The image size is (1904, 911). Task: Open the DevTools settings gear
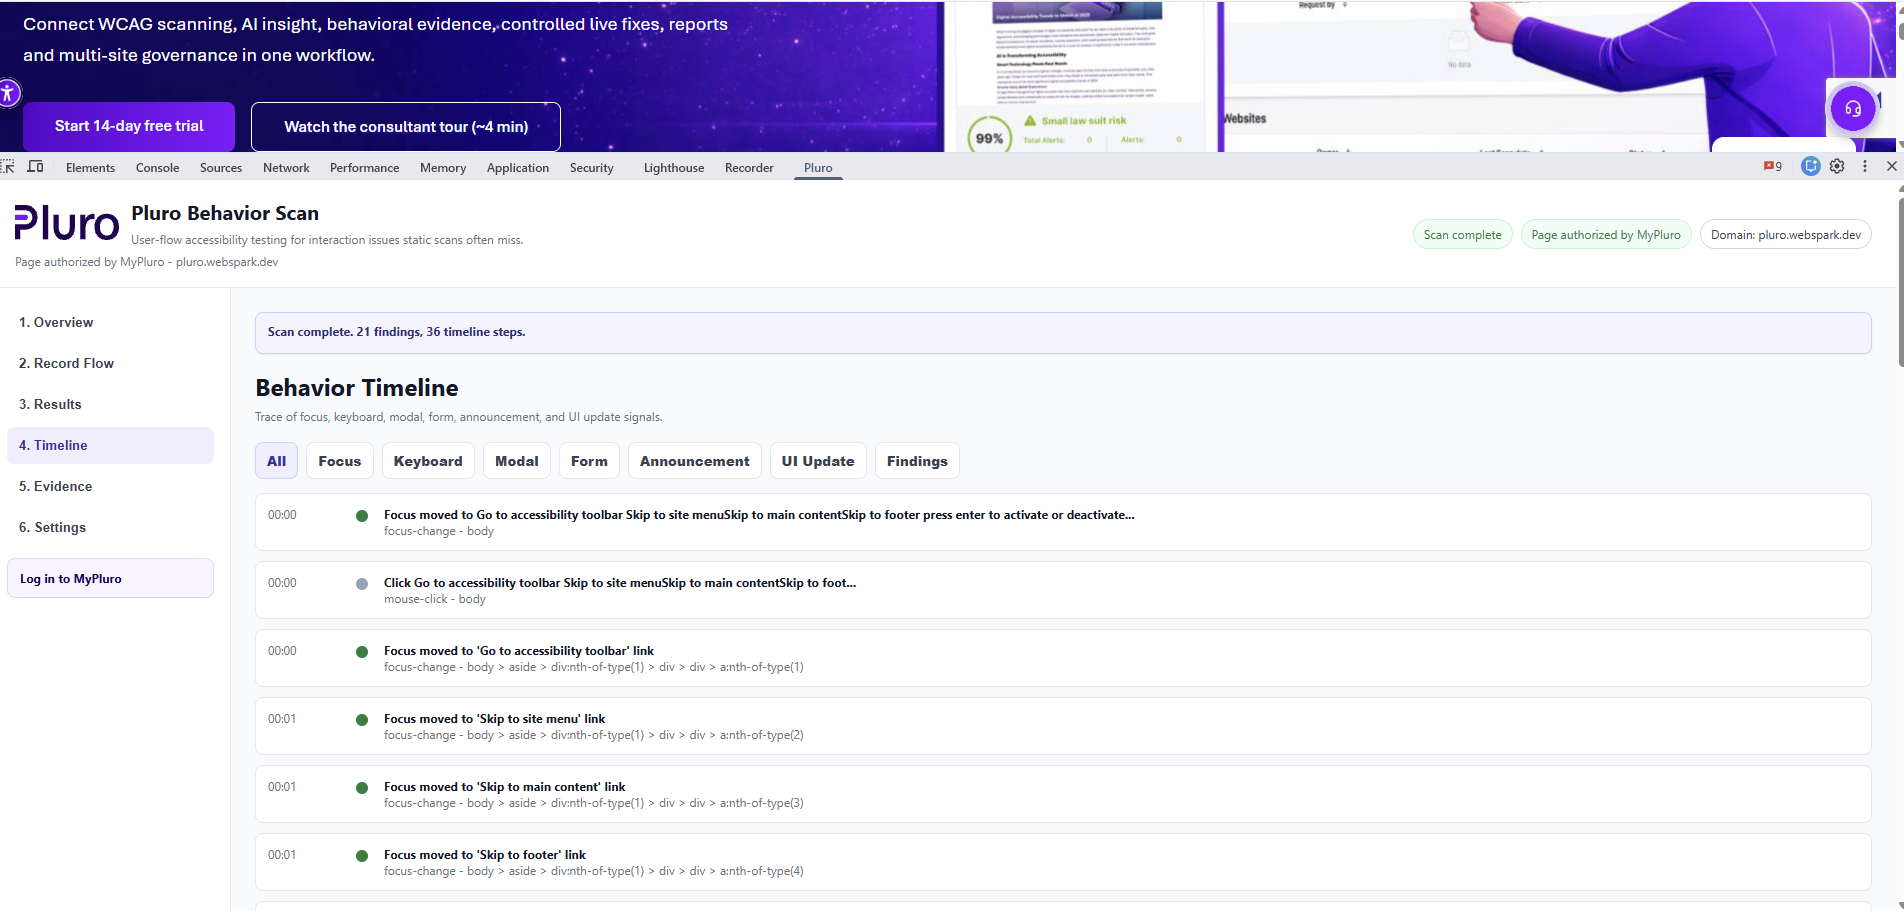pos(1837,167)
